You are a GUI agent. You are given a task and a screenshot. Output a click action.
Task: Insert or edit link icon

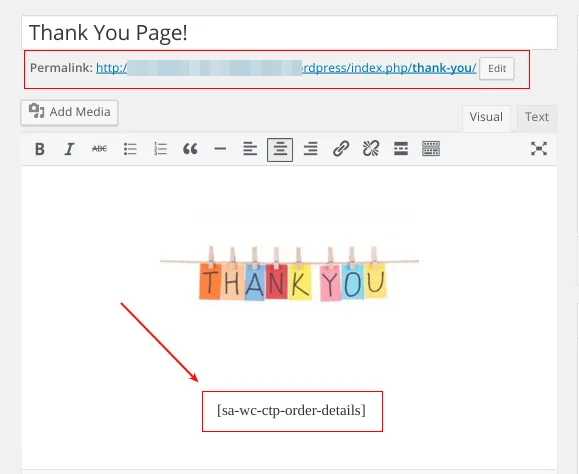[341, 149]
